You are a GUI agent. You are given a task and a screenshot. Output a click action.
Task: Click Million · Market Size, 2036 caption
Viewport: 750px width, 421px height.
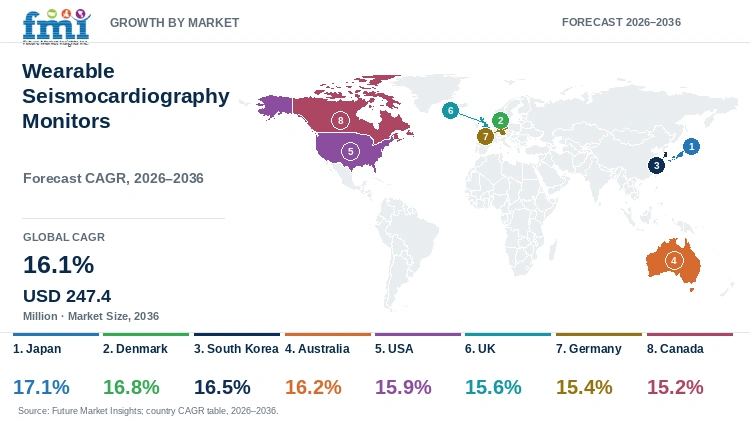pos(91,316)
